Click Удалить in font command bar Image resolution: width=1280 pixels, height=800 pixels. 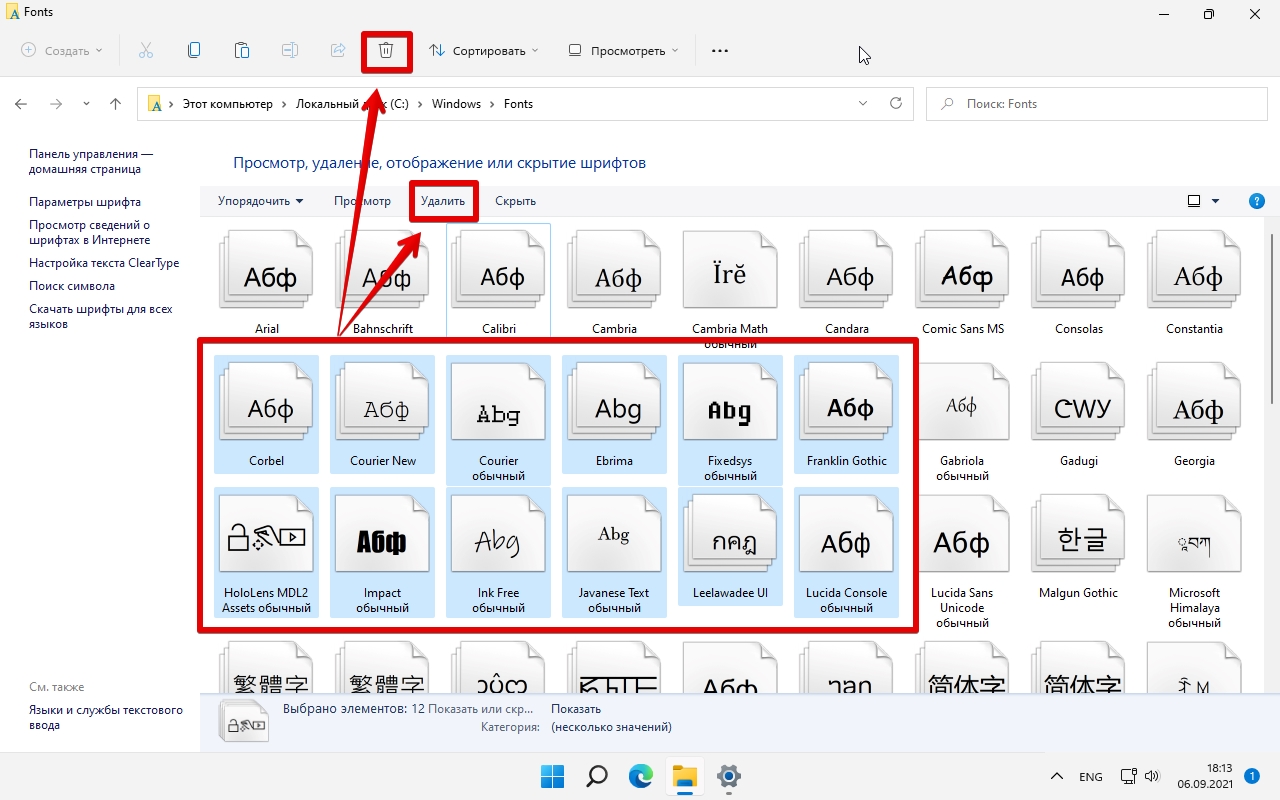pos(443,201)
